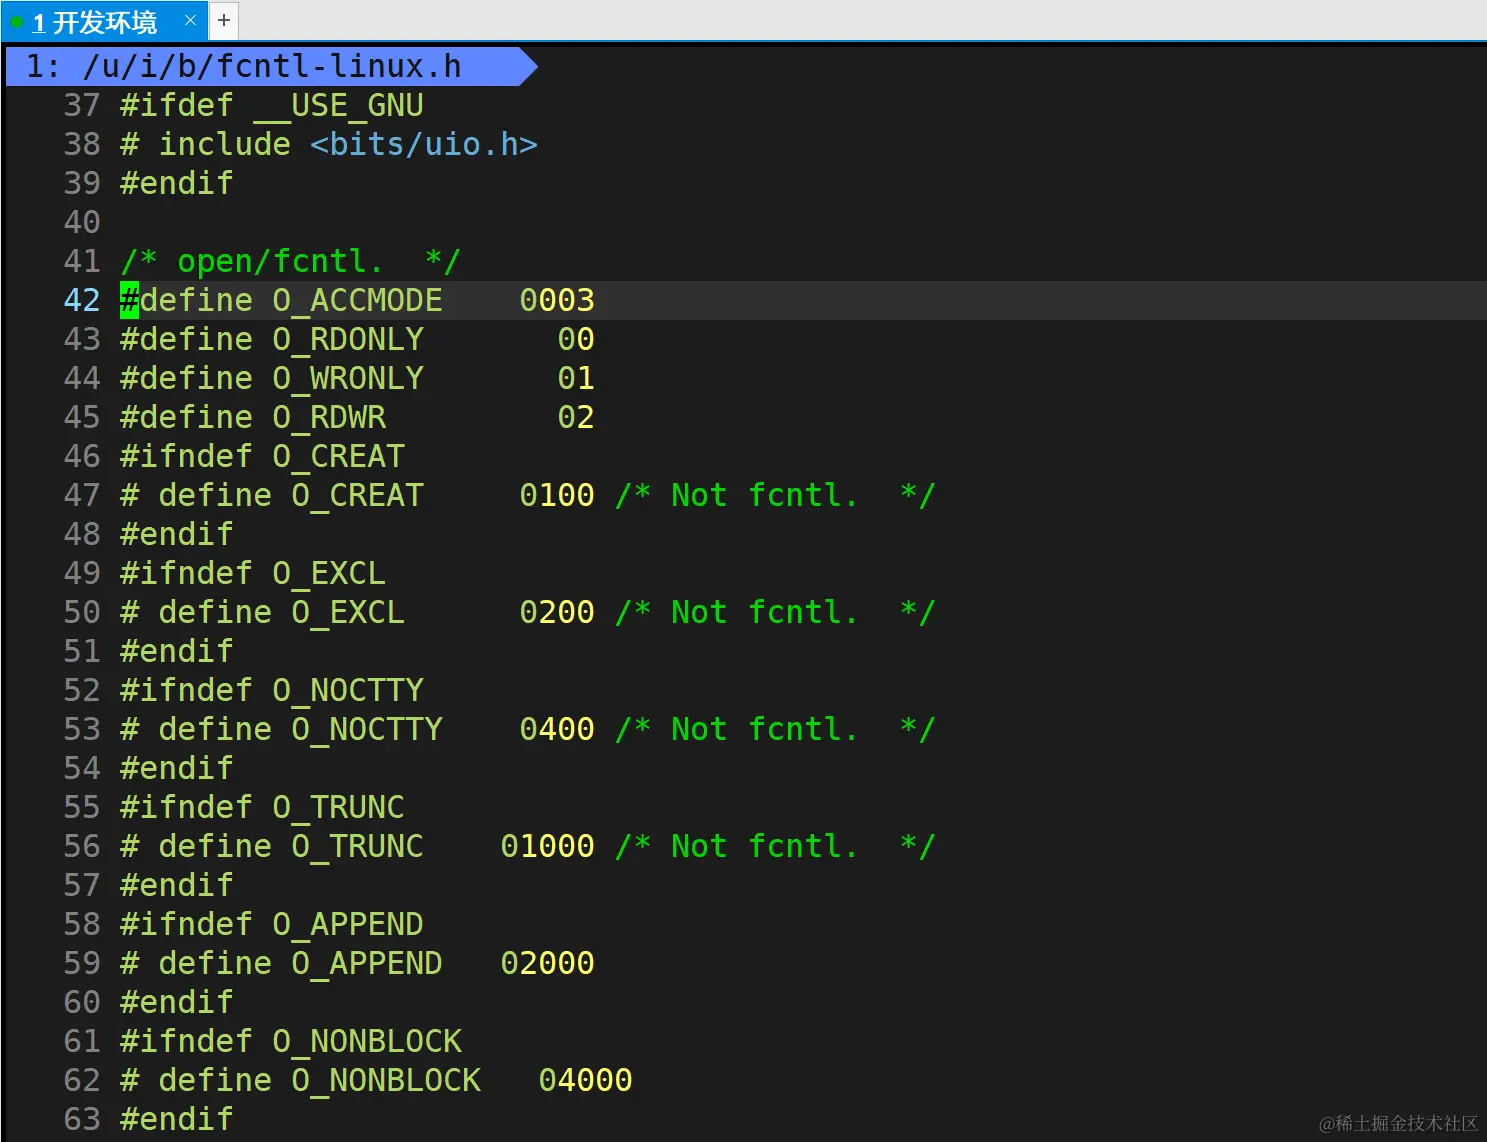Image resolution: width=1487 pixels, height=1142 pixels.
Task: Click the value 04000 of O_NONBLOCK
Action: (586, 1080)
